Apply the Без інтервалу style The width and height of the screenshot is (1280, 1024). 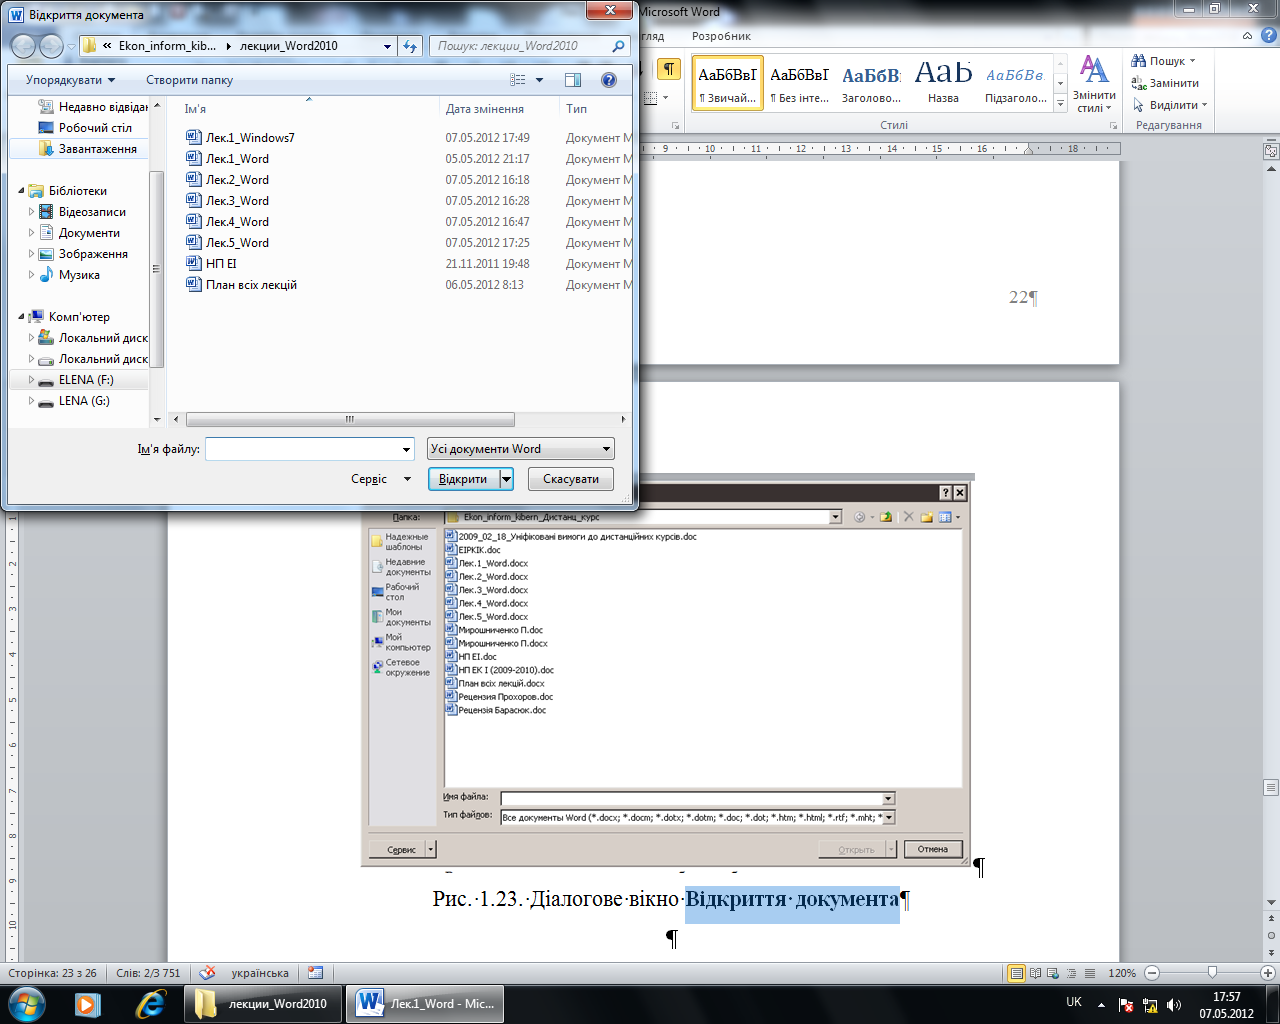click(x=799, y=82)
